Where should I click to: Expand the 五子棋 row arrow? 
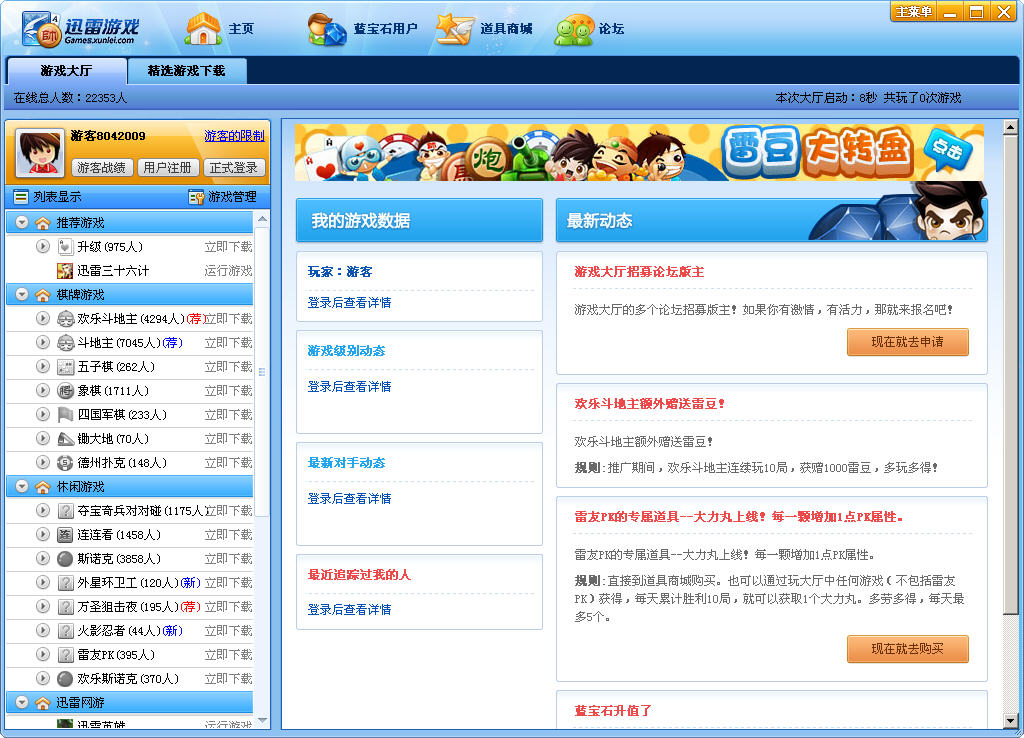[x=43, y=366]
